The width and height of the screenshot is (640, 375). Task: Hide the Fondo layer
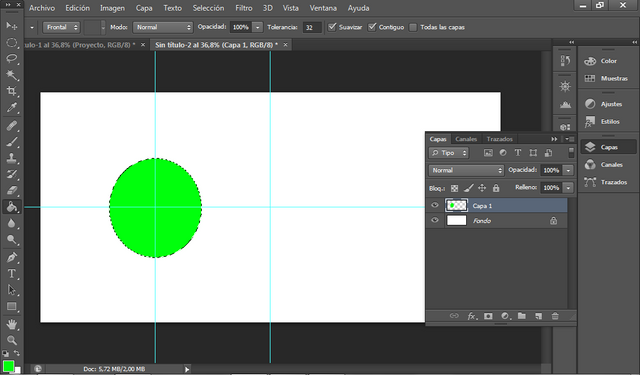(435, 220)
